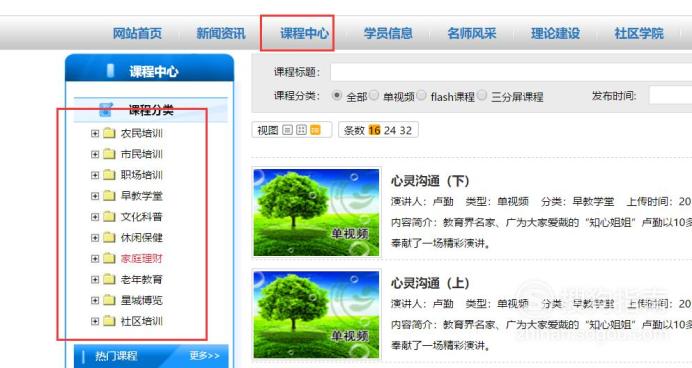
Task: Select the flash课程 radio button
Action: (x=421, y=95)
